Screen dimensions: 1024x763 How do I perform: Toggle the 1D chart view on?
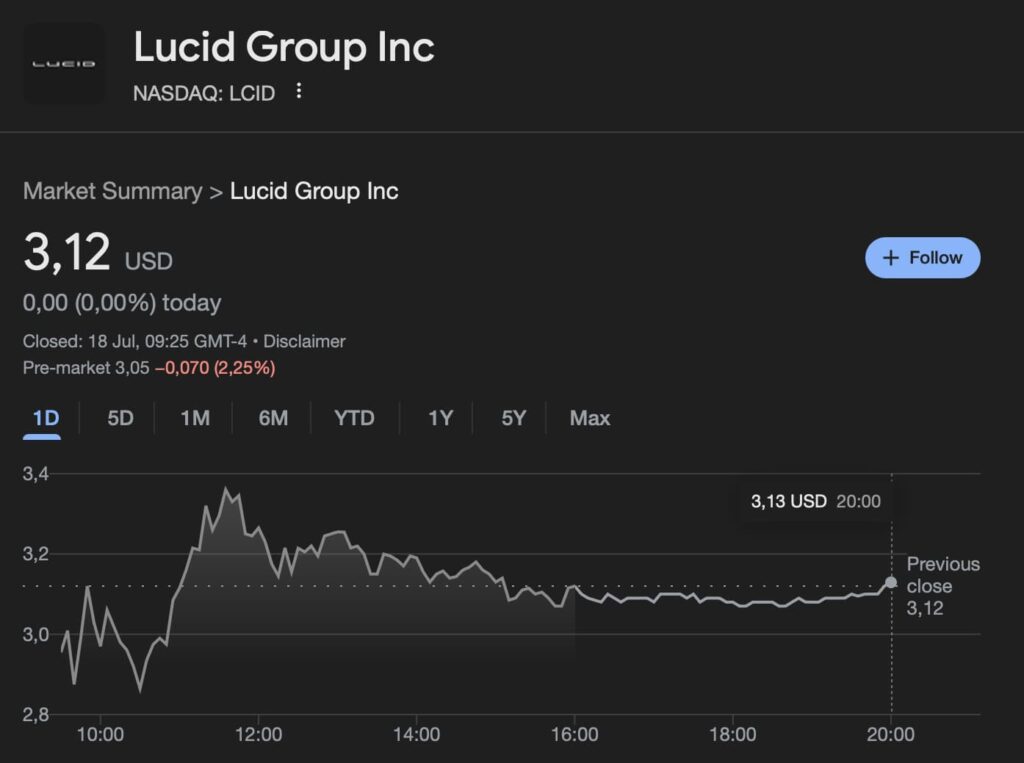[x=42, y=418]
